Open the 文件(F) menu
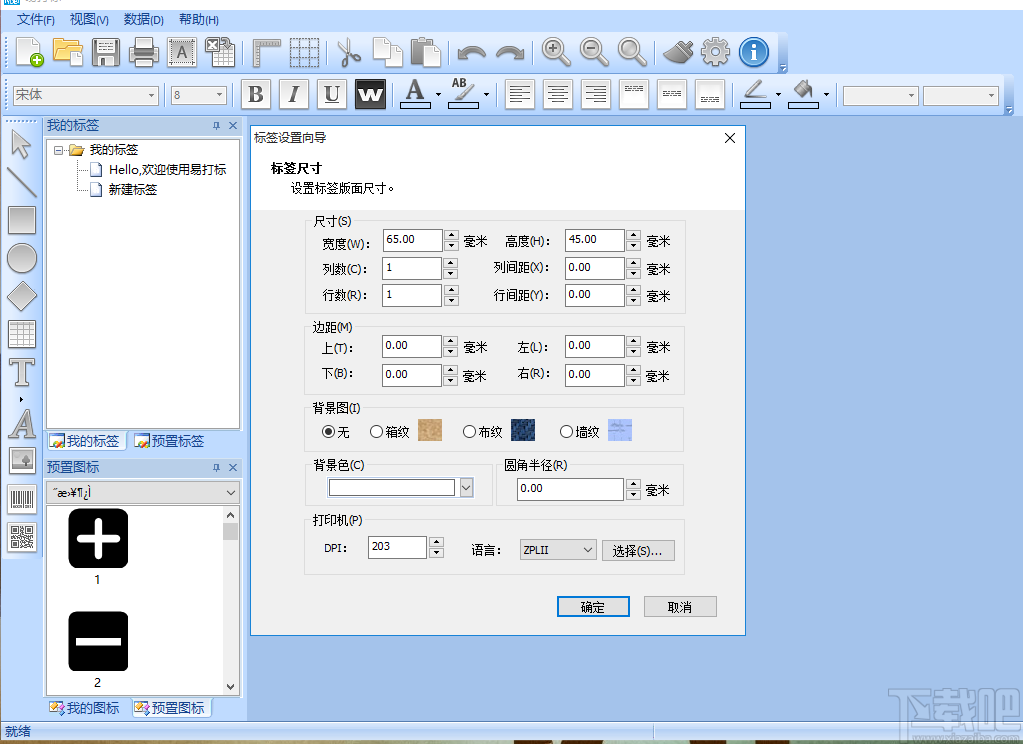 point(36,20)
